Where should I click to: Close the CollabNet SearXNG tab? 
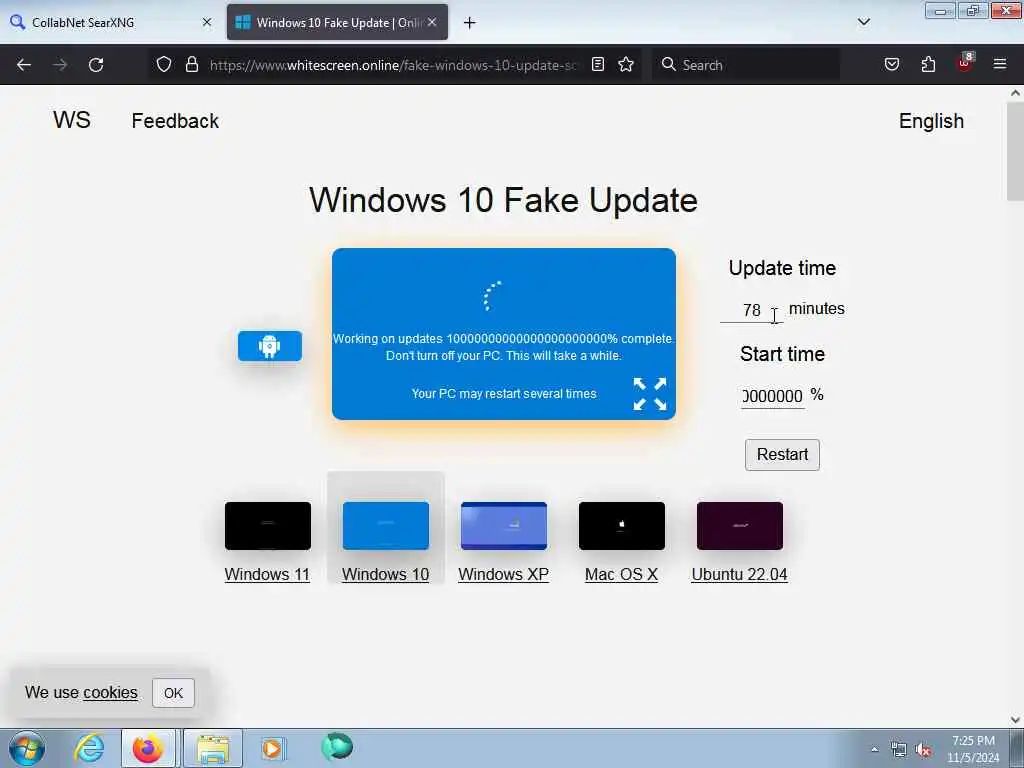207,22
